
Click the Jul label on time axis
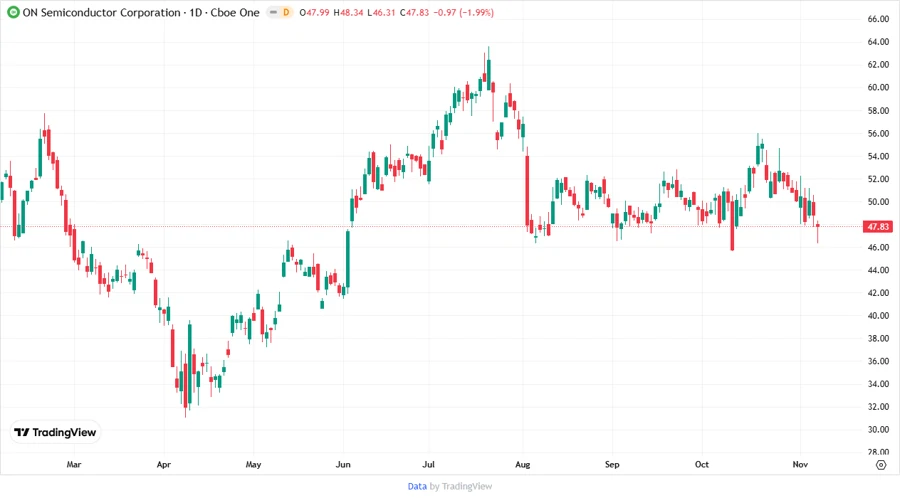tap(428, 464)
